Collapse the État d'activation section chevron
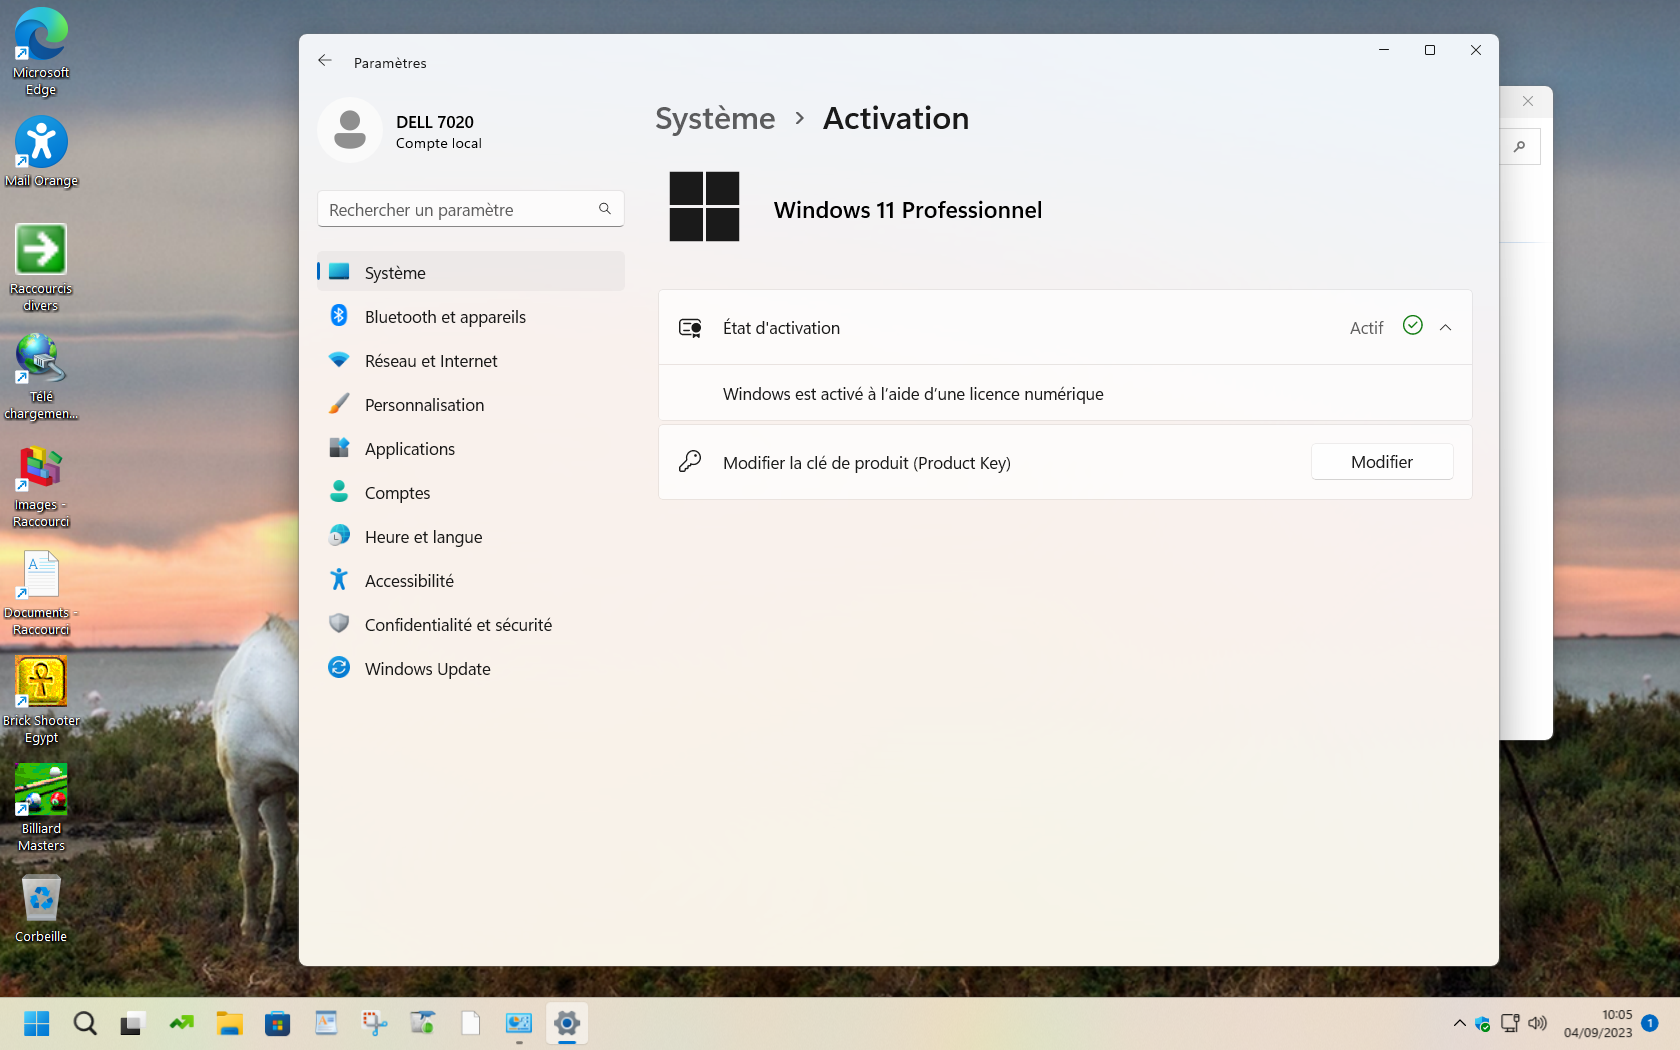1680x1050 pixels. click(x=1445, y=327)
